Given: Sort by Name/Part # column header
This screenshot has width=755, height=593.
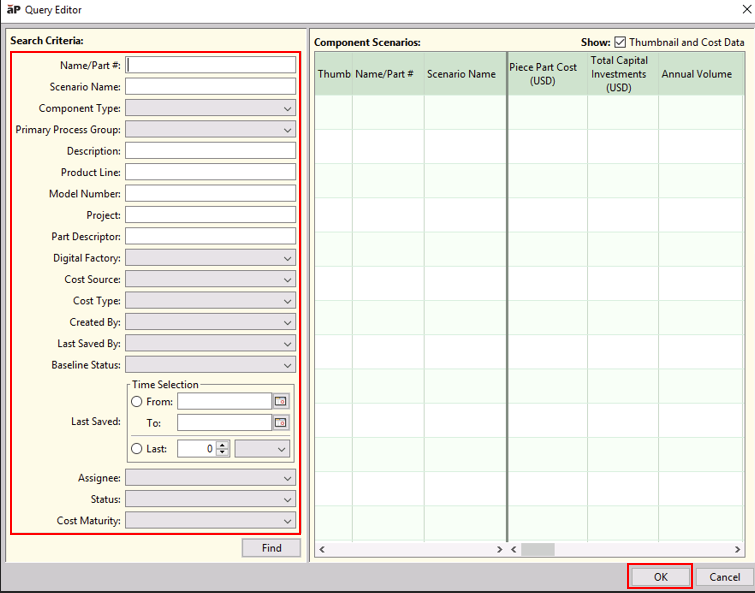Looking at the screenshot, I should pyautogui.click(x=388, y=74).
